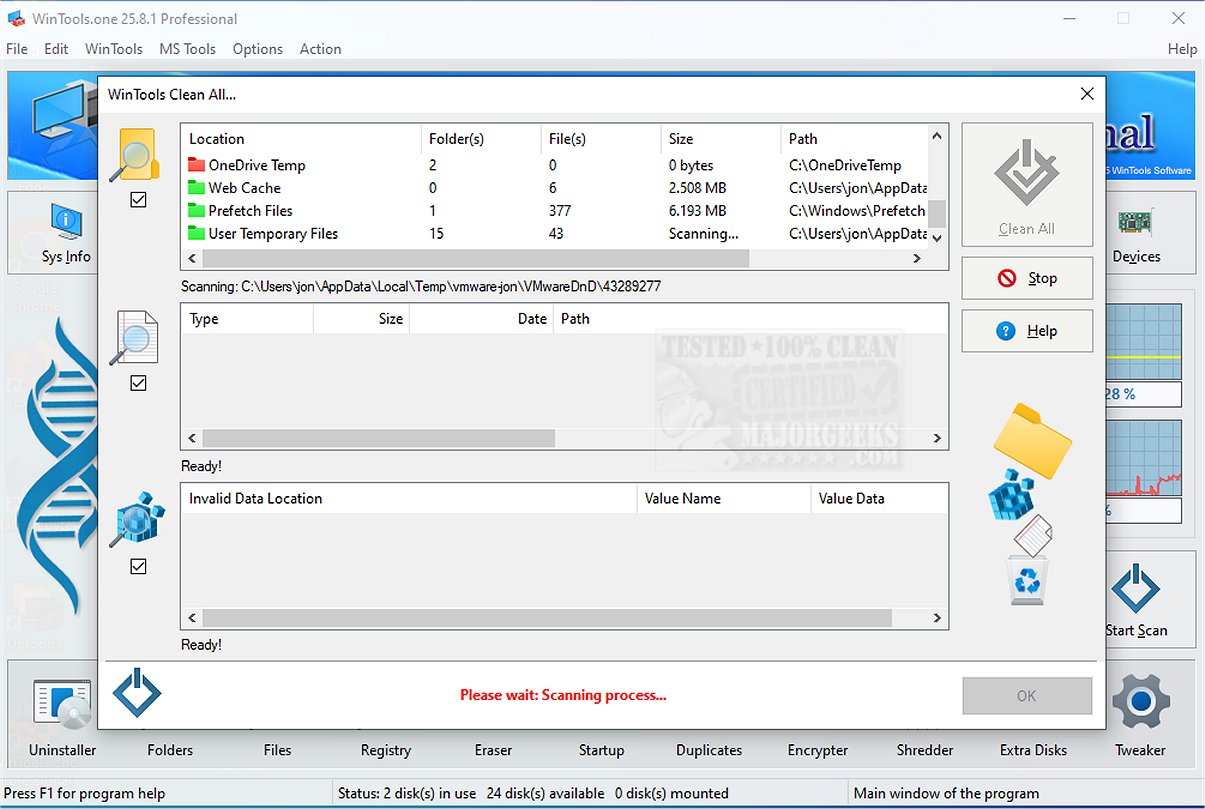Sort by the File(s) column header
Image resolution: width=1205 pixels, height=809 pixels.
[601, 139]
